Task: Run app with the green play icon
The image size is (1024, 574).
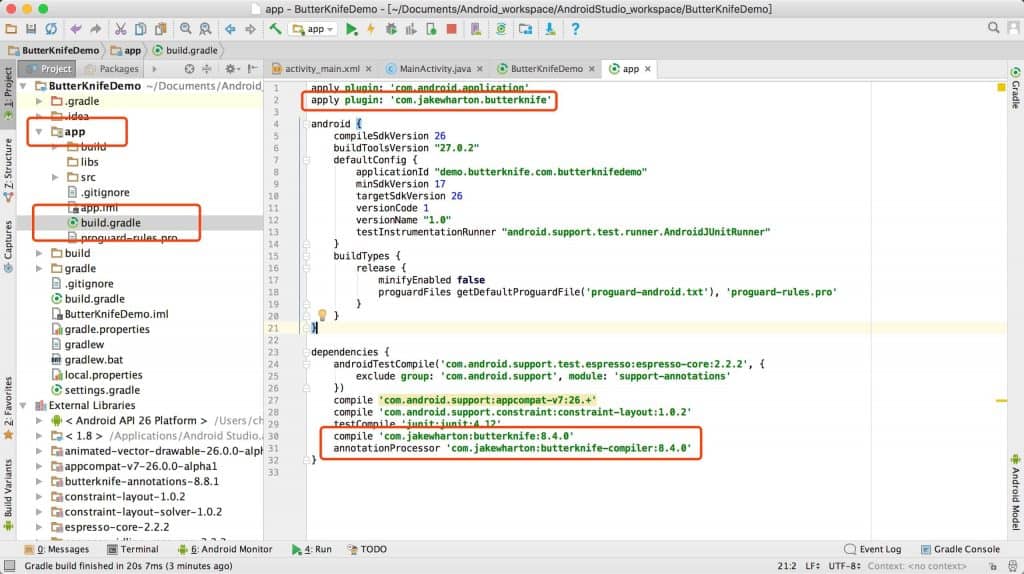Action: (351, 29)
